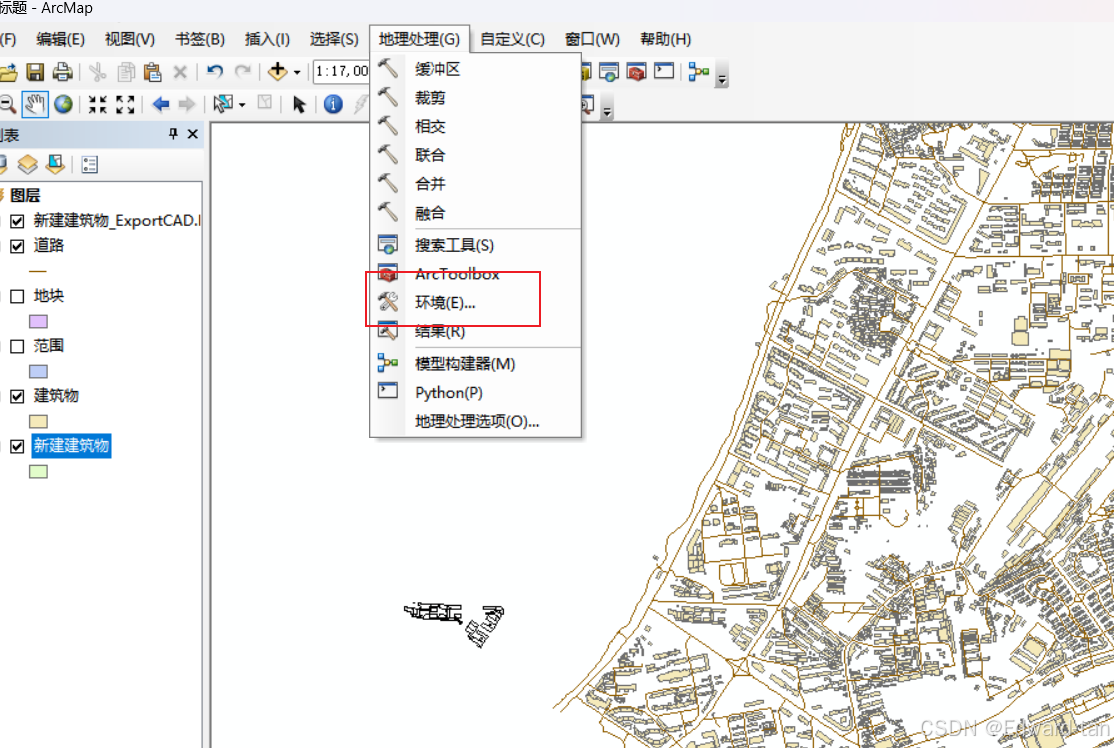Click the Fixed Zoom In icon
The width and height of the screenshot is (1114, 748).
point(97,104)
